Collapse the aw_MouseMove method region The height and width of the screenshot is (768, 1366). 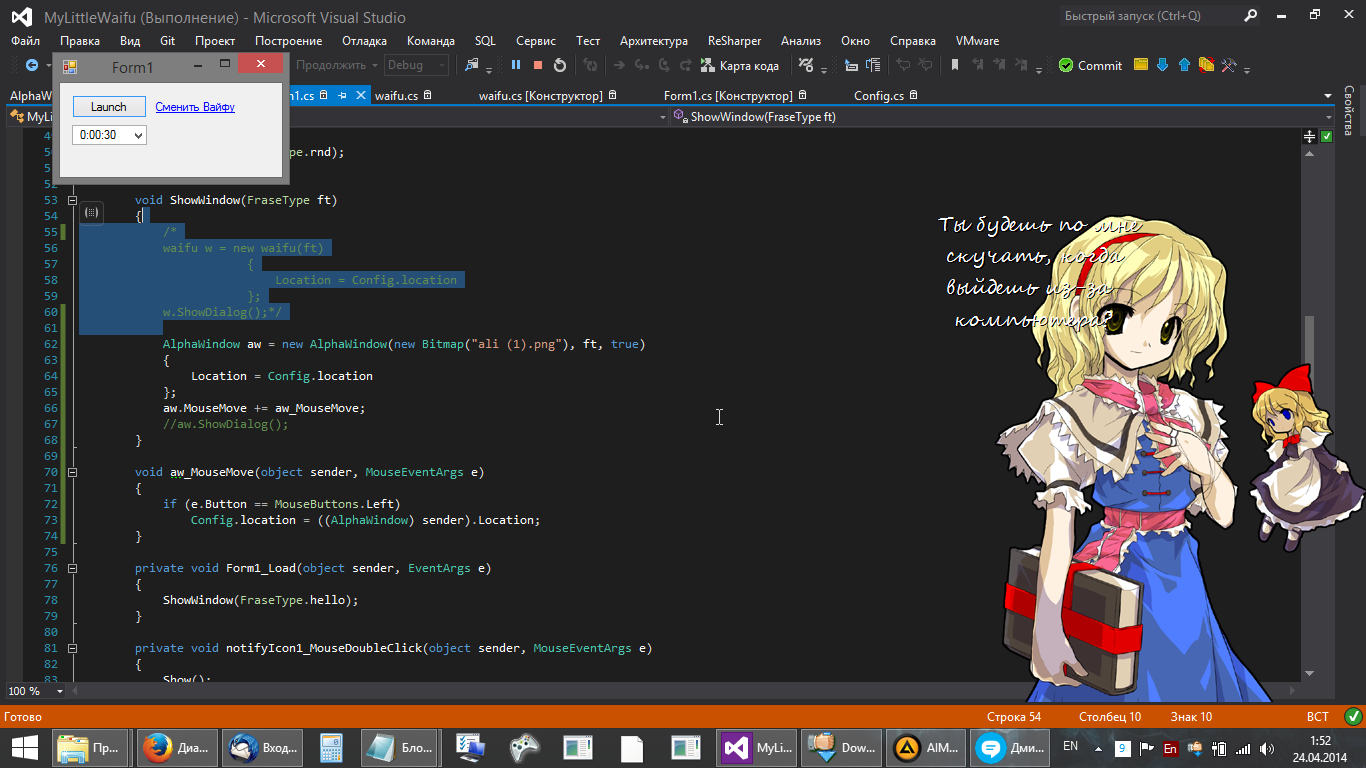pos(72,472)
